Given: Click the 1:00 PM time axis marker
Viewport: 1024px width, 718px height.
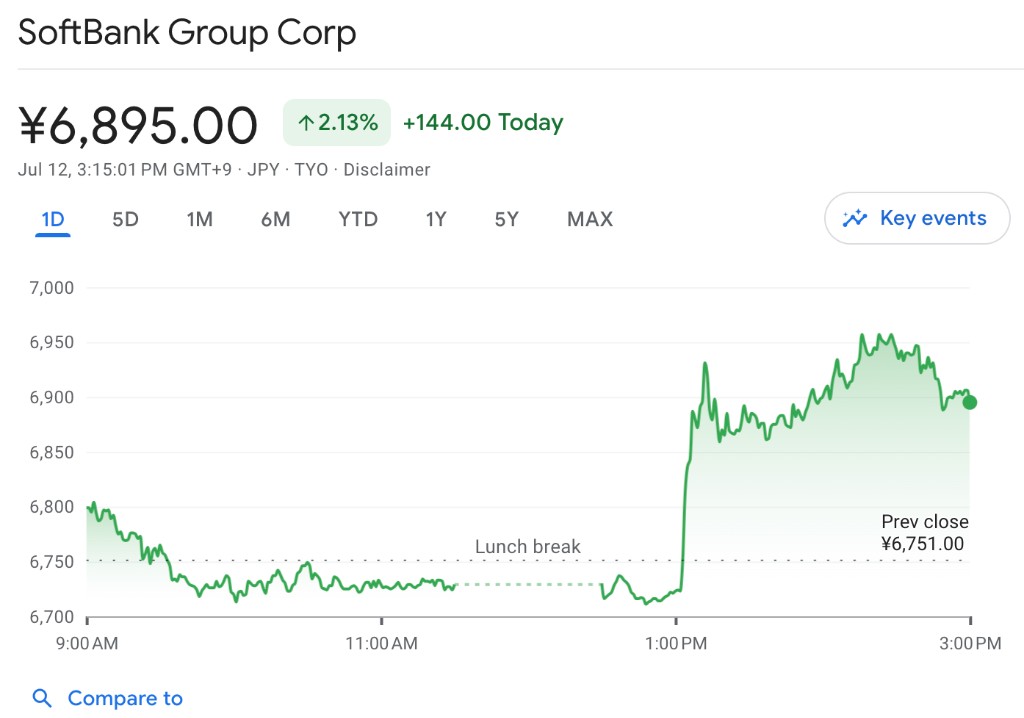Looking at the screenshot, I should tap(676, 644).
